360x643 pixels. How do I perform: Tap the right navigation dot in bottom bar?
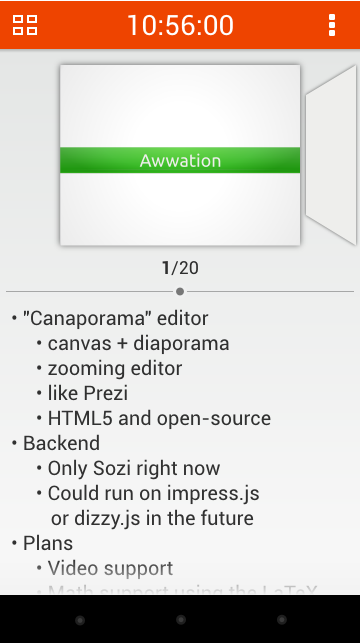(281, 620)
